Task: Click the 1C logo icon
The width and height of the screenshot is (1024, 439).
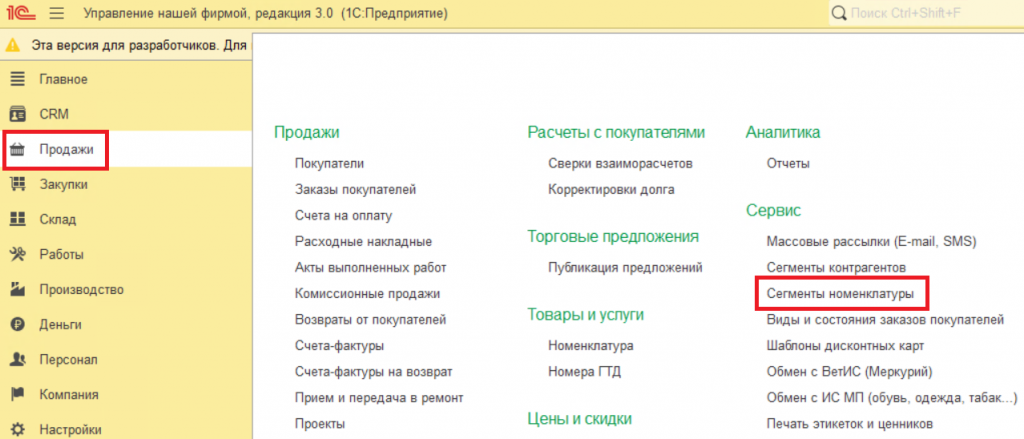Action: point(22,12)
